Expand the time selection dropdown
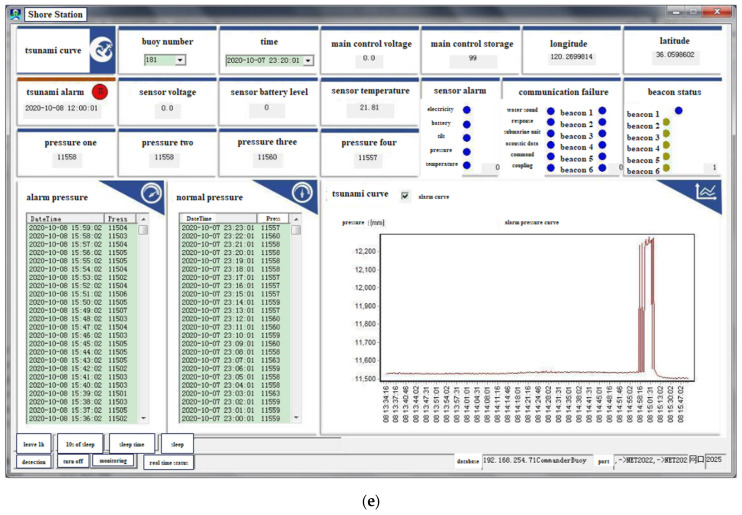The width and height of the screenshot is (742, 515). coord(308,60)
